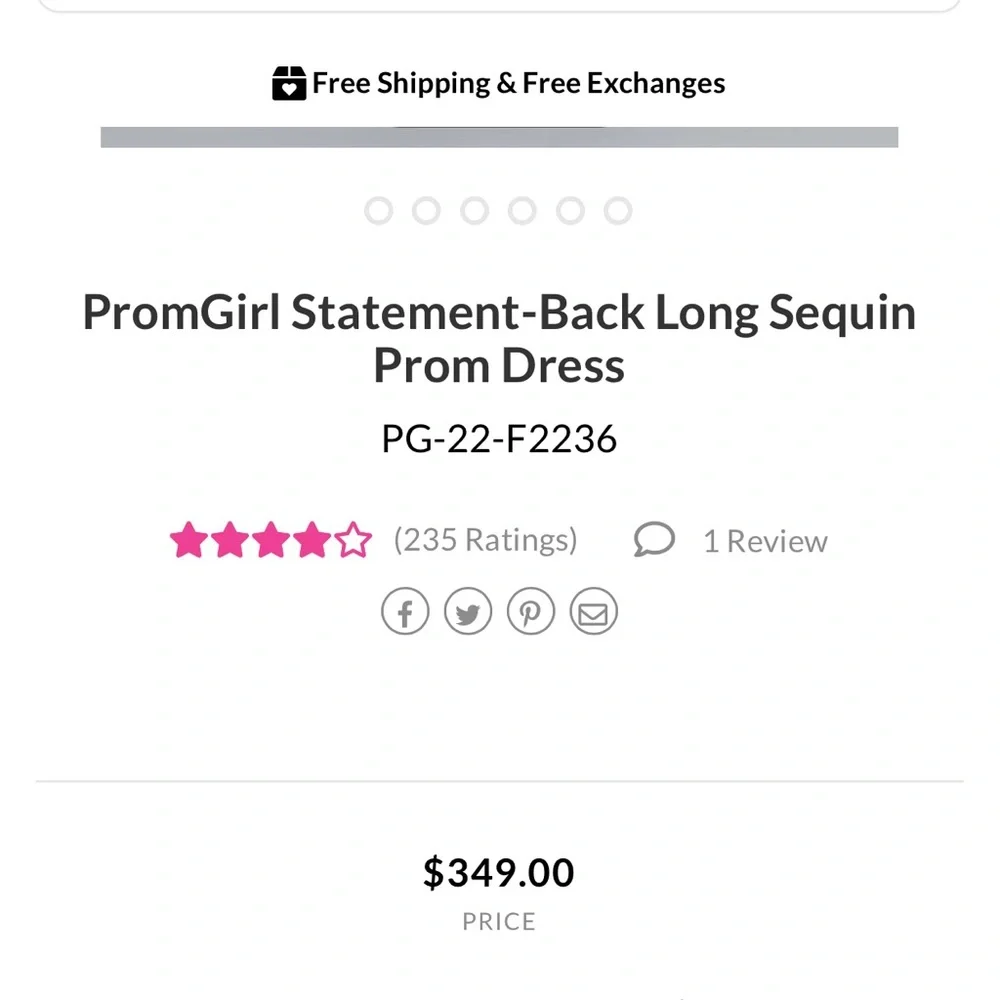The image size is (1000, 1000).
Task: Click the free shipping box icon
Action: tap(289, 83)
